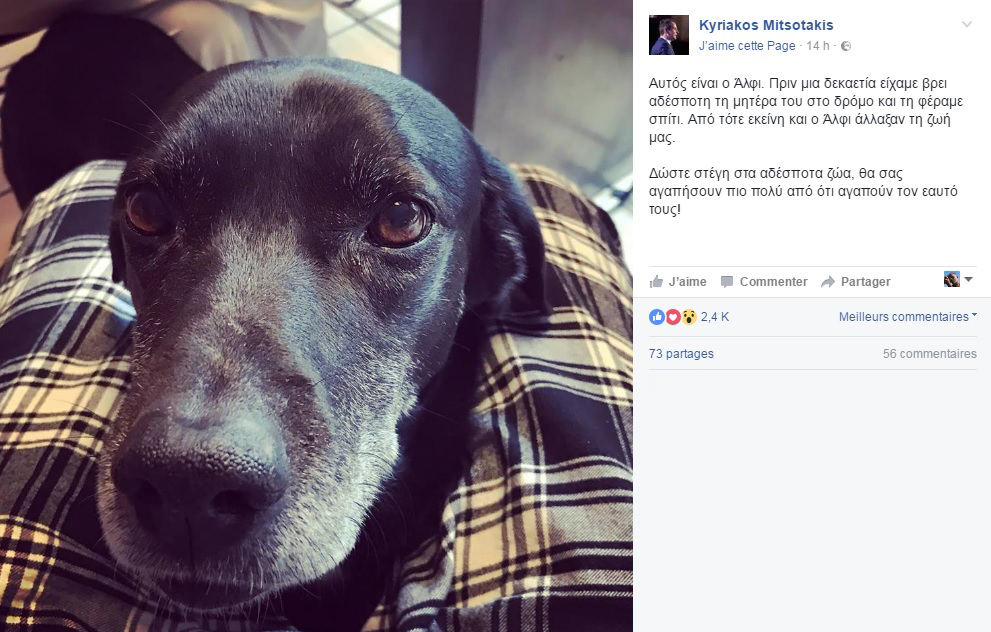Click the blue Like reaction icon
Screen dimensions: 991x632
click(657, 317)
